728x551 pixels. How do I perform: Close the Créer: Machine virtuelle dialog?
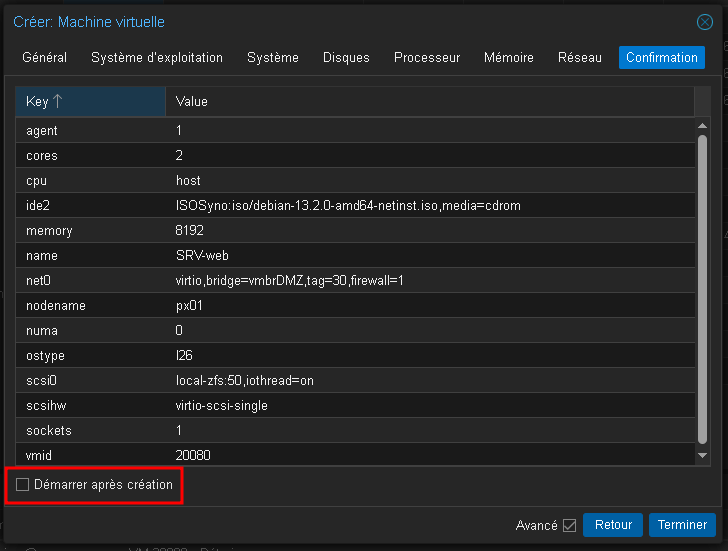click(x=704, y=22)
